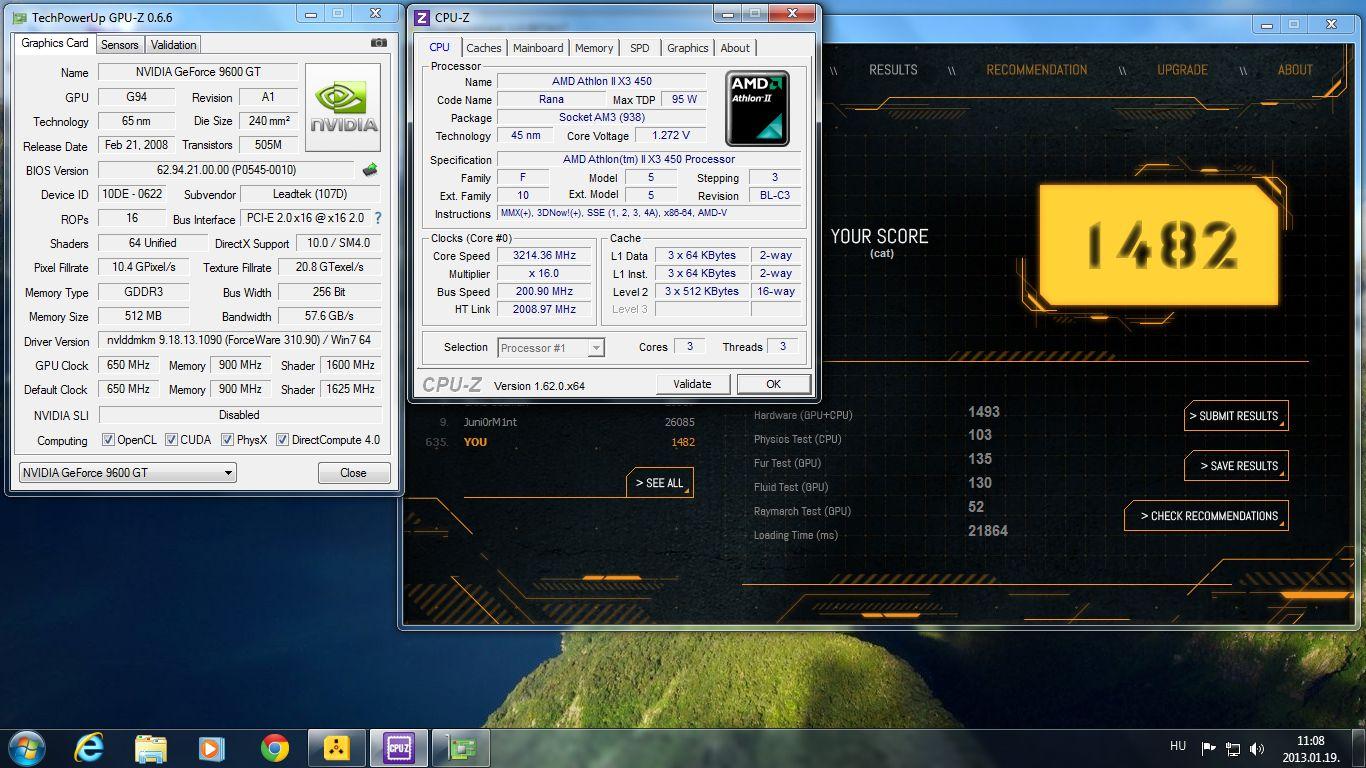Click the network tray icon

pyautogui.click(x=1233, y=748)
